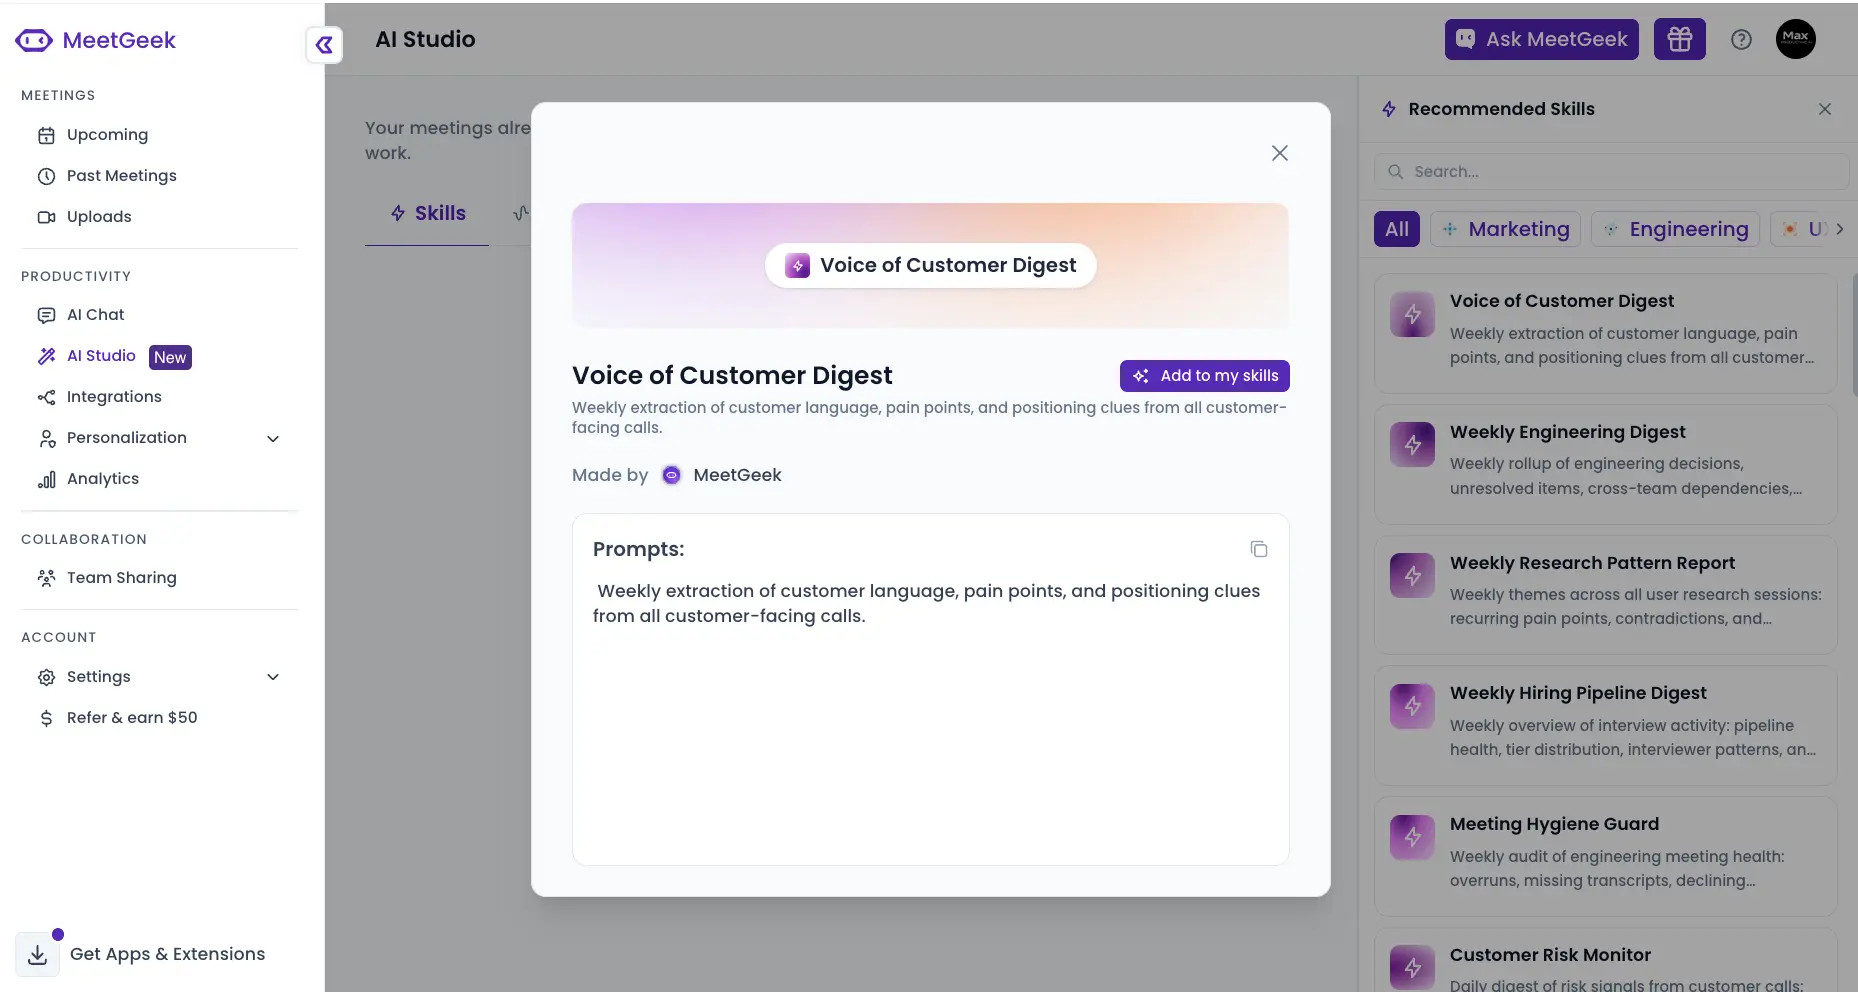Click the MeetGeek logo
Viewport: 1858px width, 992px height.
pyautogui.click(x=96, y=40)
